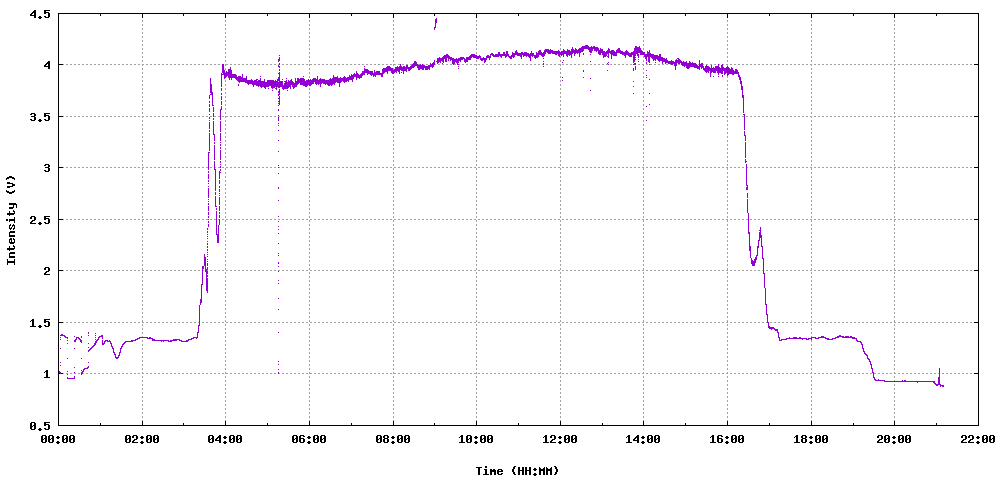
Task: Click the x-axis label '06:00'
Action: click(x=309, y=439)
